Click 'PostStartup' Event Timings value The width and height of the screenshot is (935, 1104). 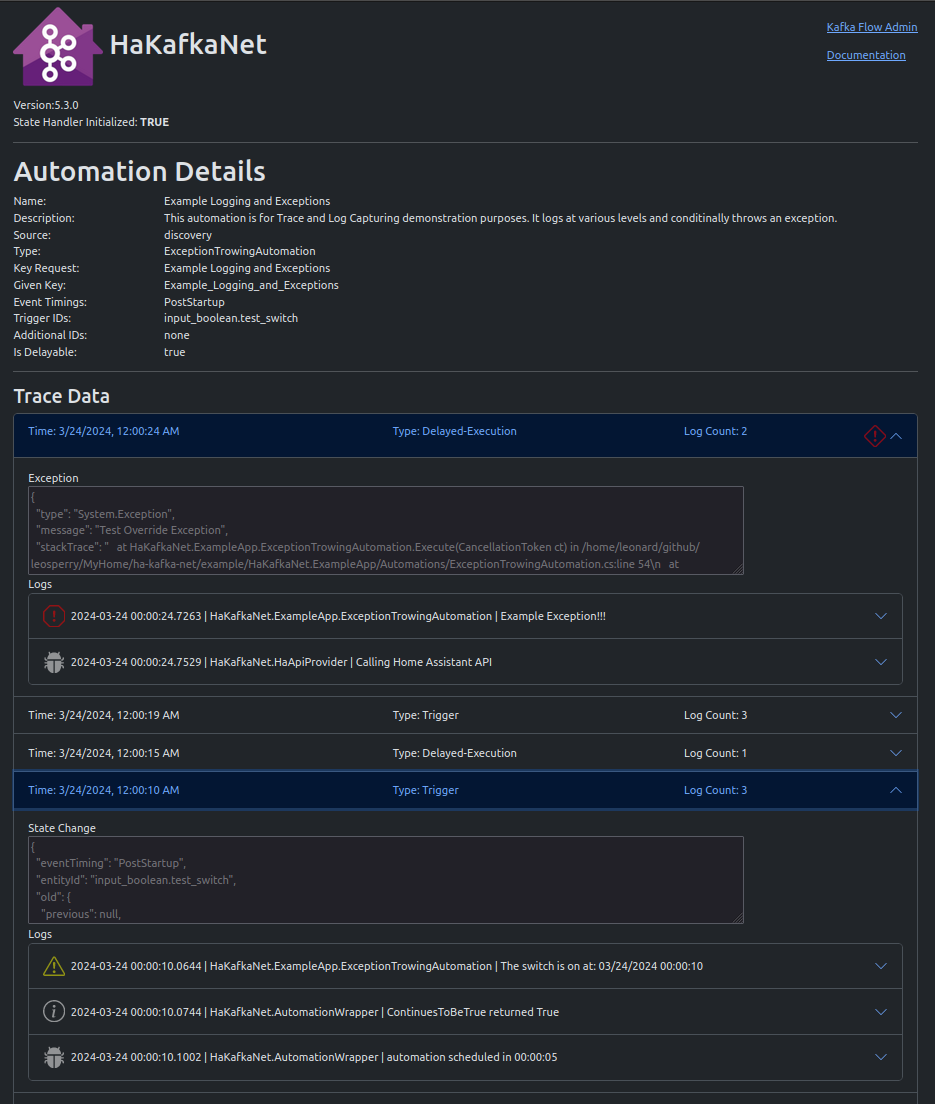click(194, 302)
